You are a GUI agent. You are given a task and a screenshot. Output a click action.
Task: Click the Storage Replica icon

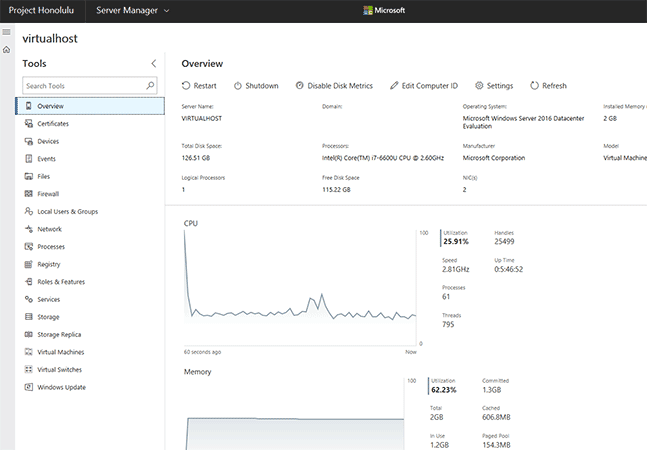(x=28, y=334)
